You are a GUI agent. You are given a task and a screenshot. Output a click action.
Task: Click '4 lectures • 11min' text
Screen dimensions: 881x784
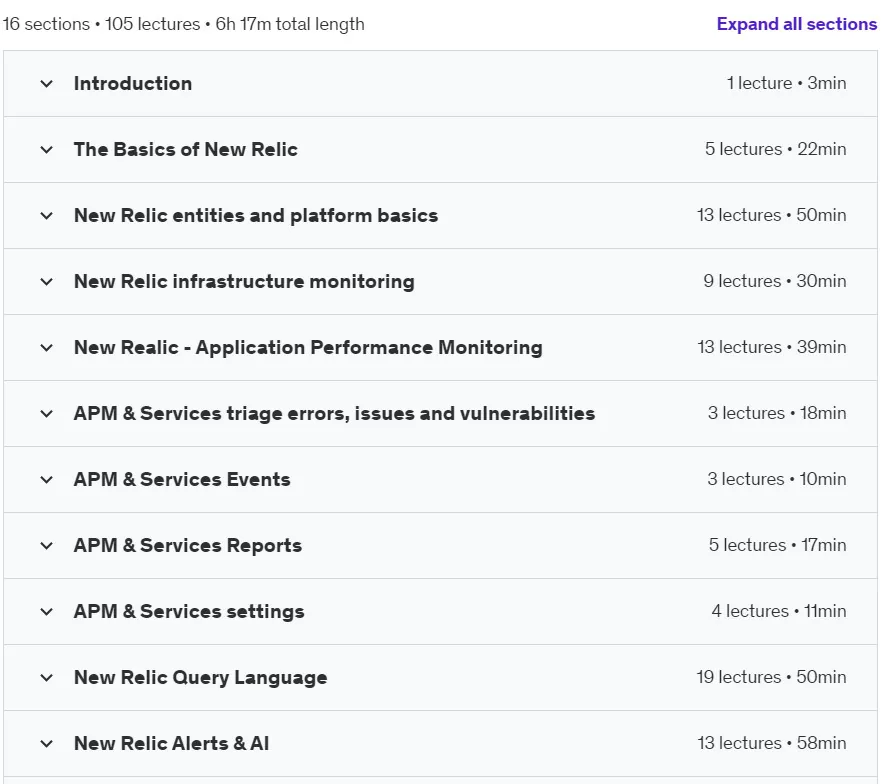point(779,611)
